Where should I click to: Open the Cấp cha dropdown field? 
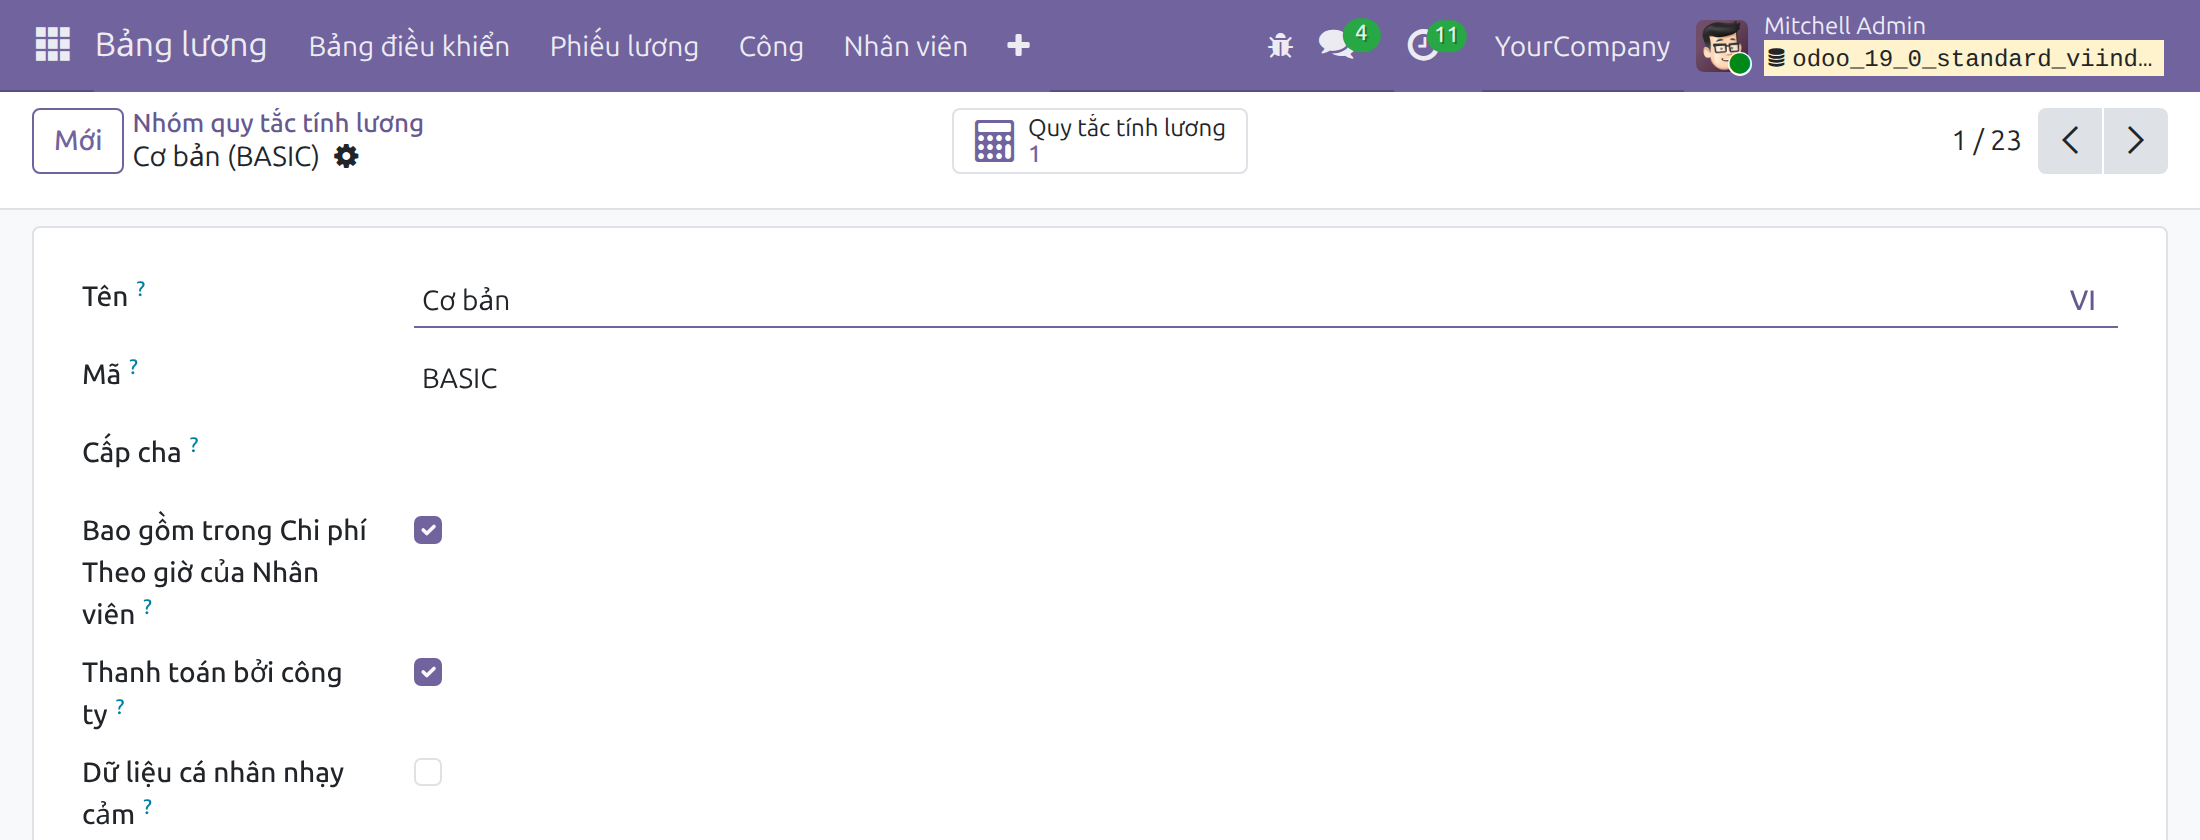pos(1265,453)
